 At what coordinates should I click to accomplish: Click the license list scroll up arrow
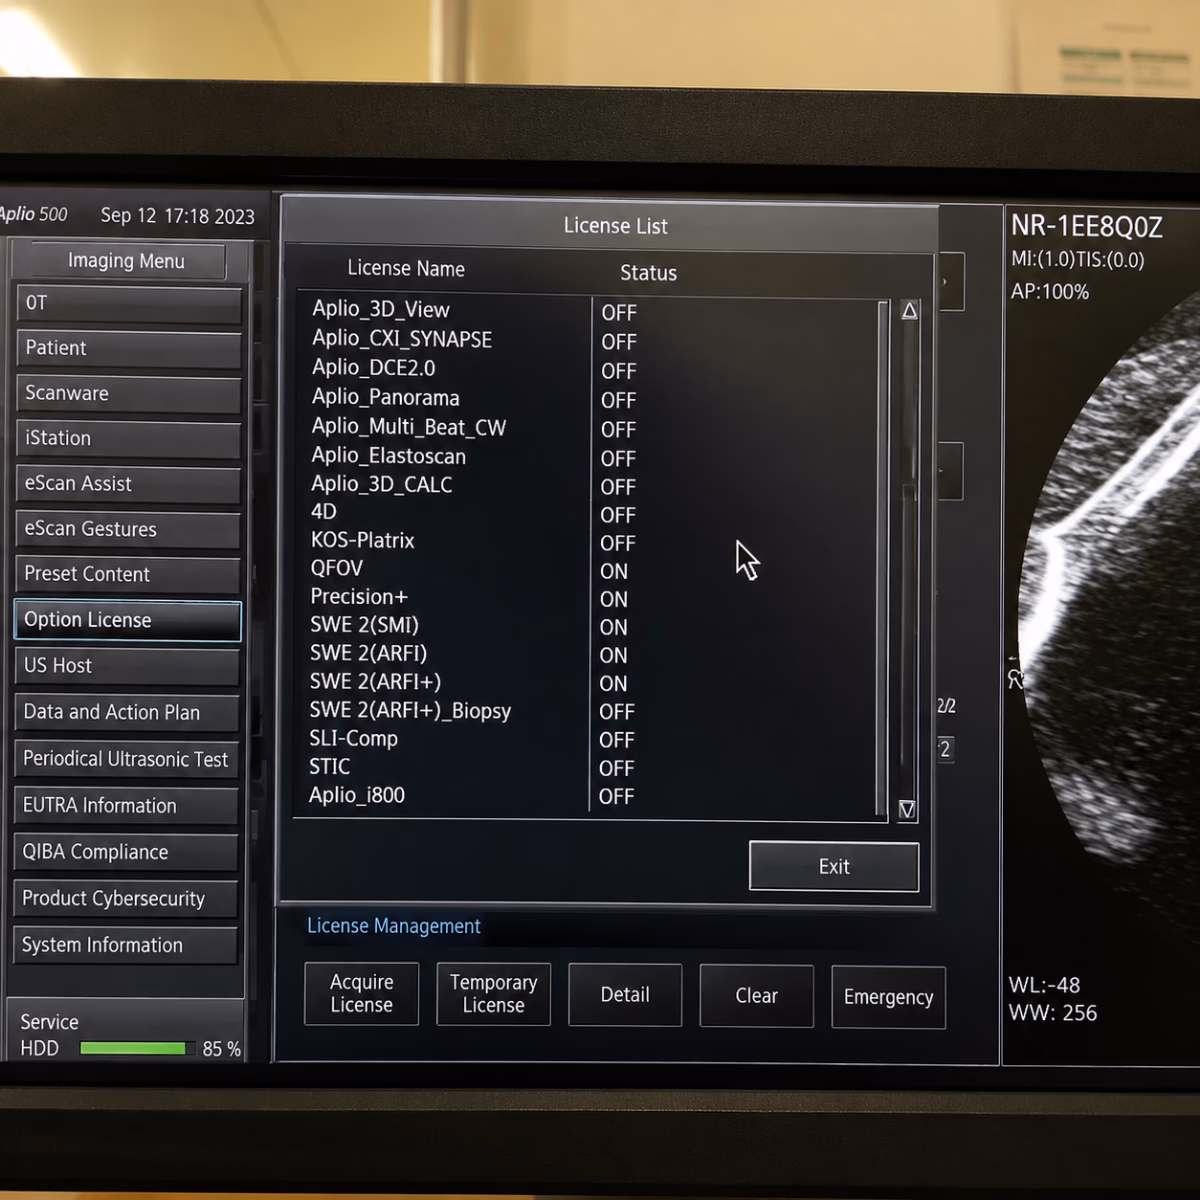pos(909,311)
